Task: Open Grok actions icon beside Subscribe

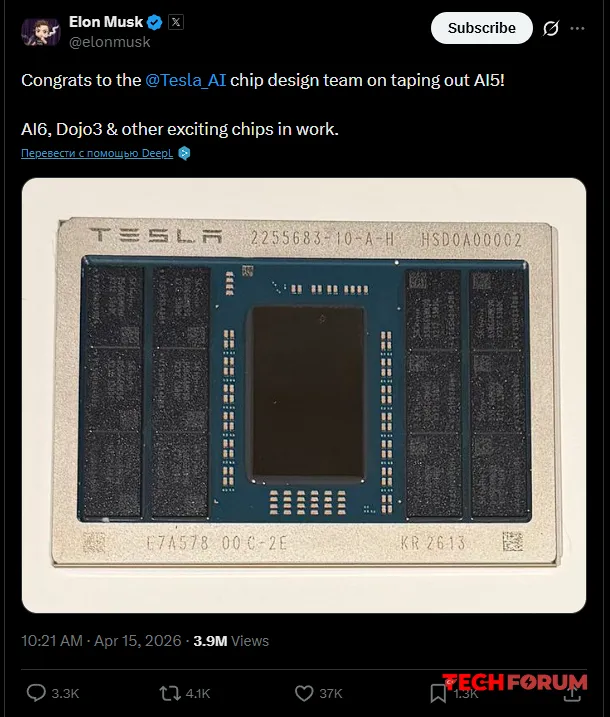Action: point(550,29)
